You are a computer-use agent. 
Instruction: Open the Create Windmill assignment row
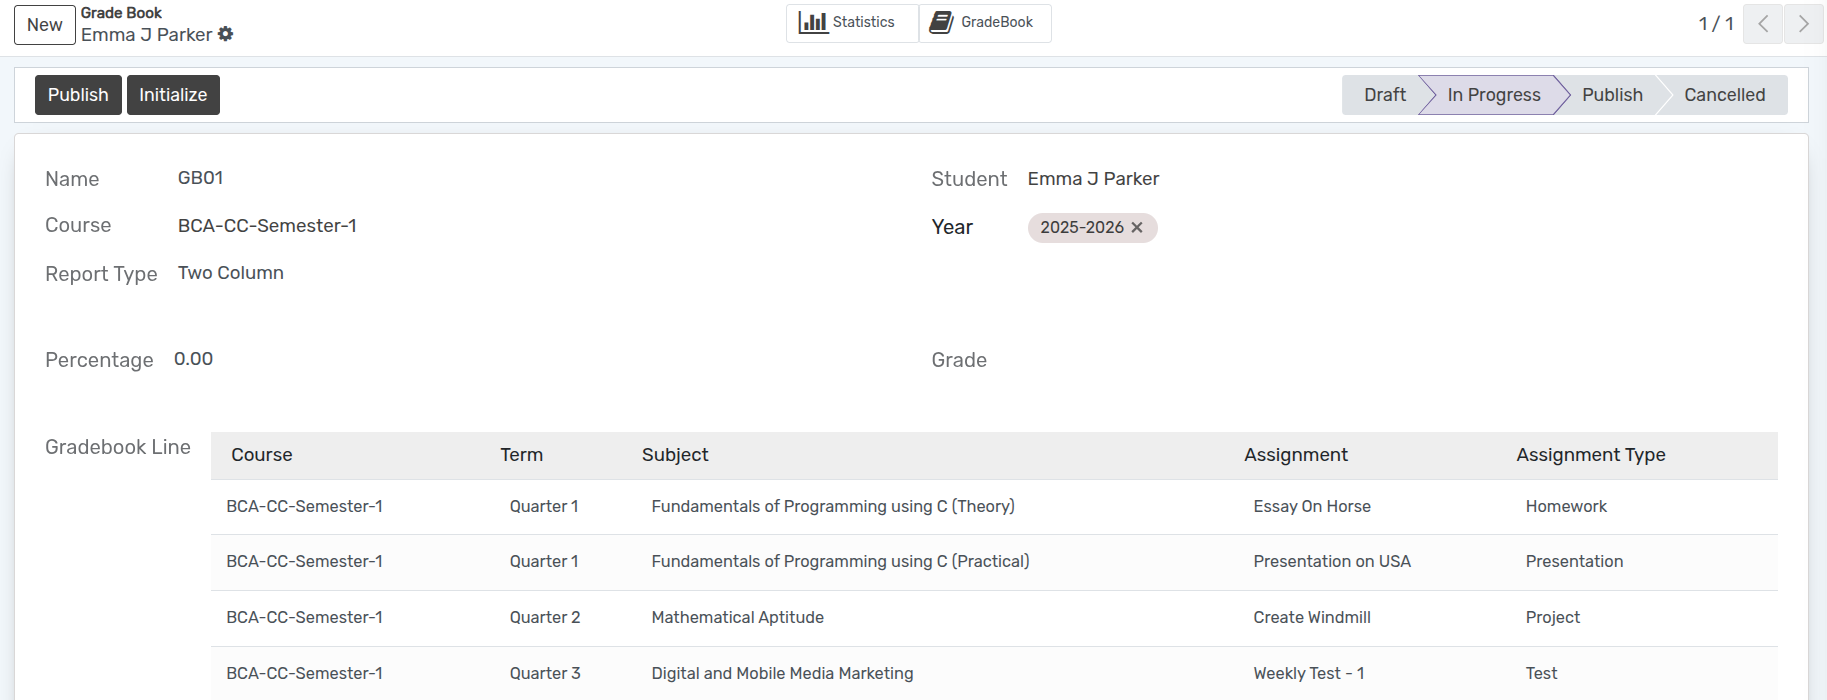click(x=1311, y=618)
